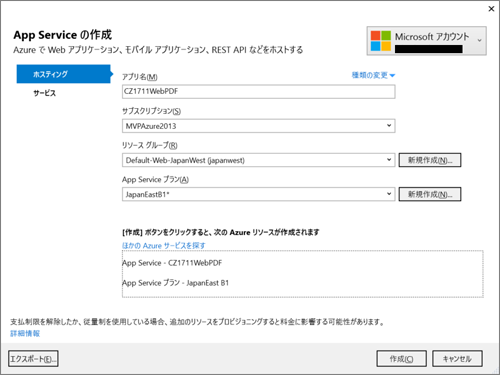Click the アプリ名 input field
The width and height of the screenshot is (500, 375).
259,92
